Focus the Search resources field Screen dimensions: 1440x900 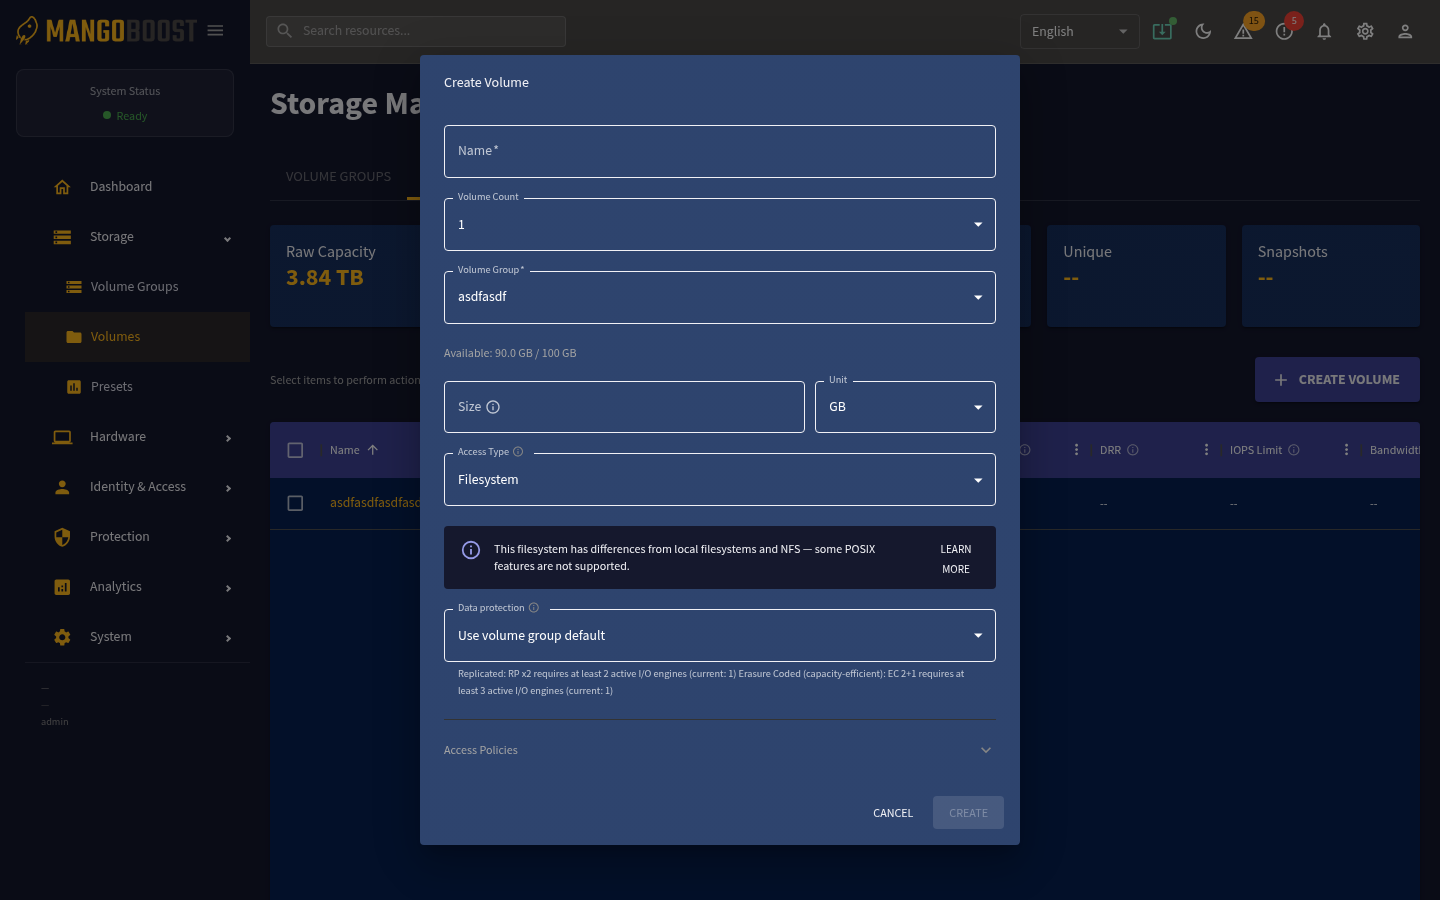[416, 31]
